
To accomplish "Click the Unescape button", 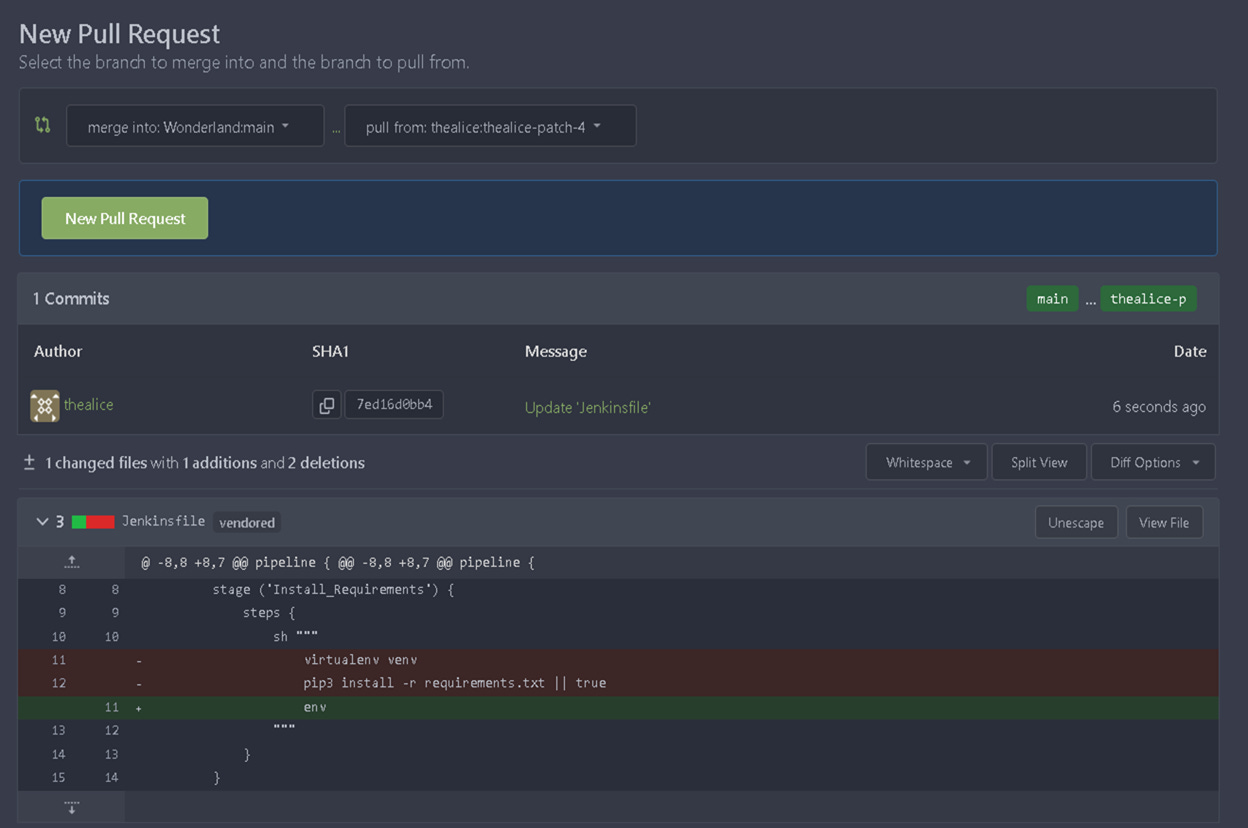I will 1076,522.
